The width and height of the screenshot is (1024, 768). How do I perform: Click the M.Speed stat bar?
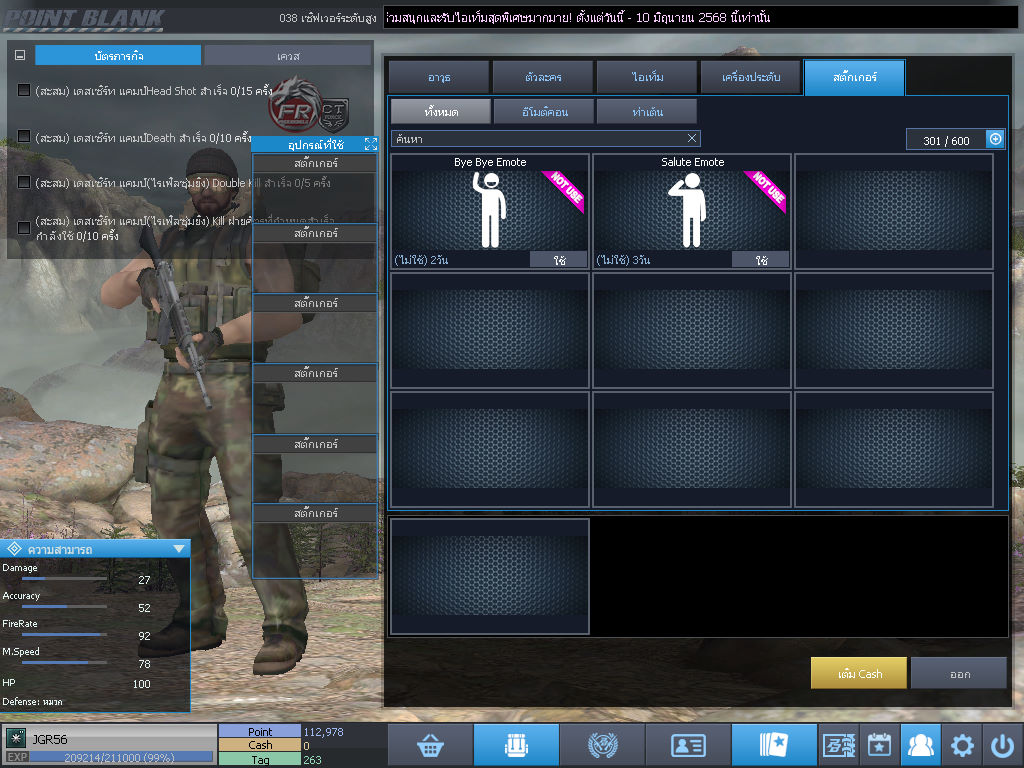(65, 662)
